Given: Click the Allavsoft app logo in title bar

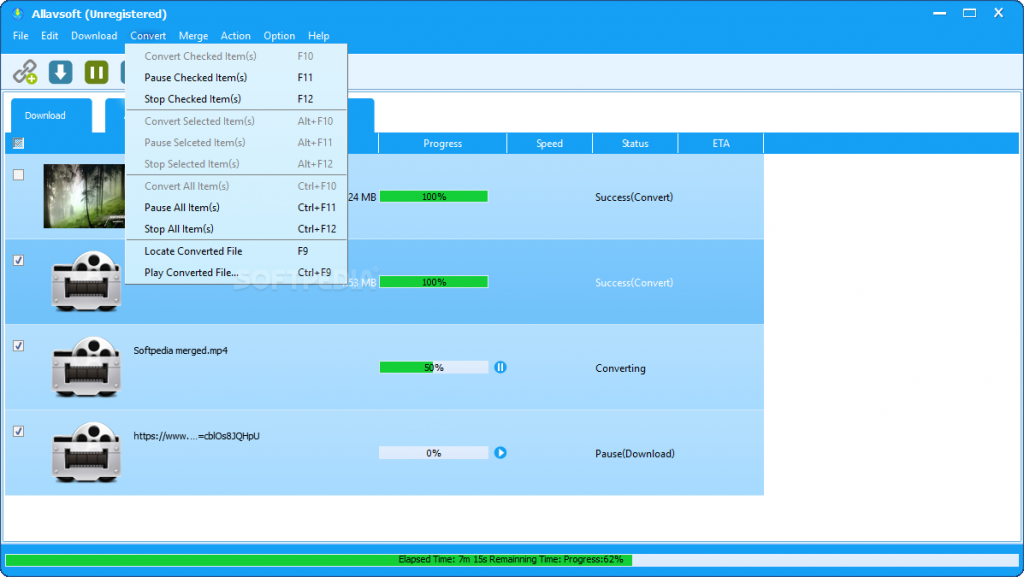Looking at the screenshot, I should (18, 14).
